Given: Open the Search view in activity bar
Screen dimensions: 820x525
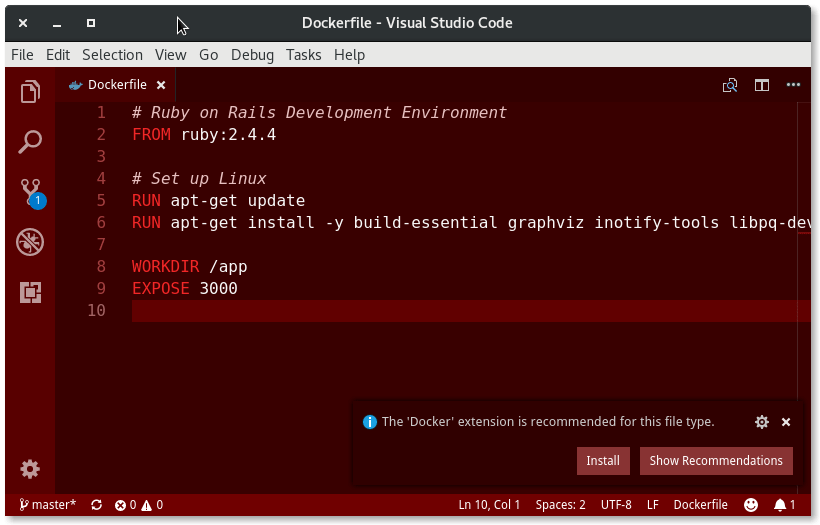Looking at the screenshot, I should point(30,142).
